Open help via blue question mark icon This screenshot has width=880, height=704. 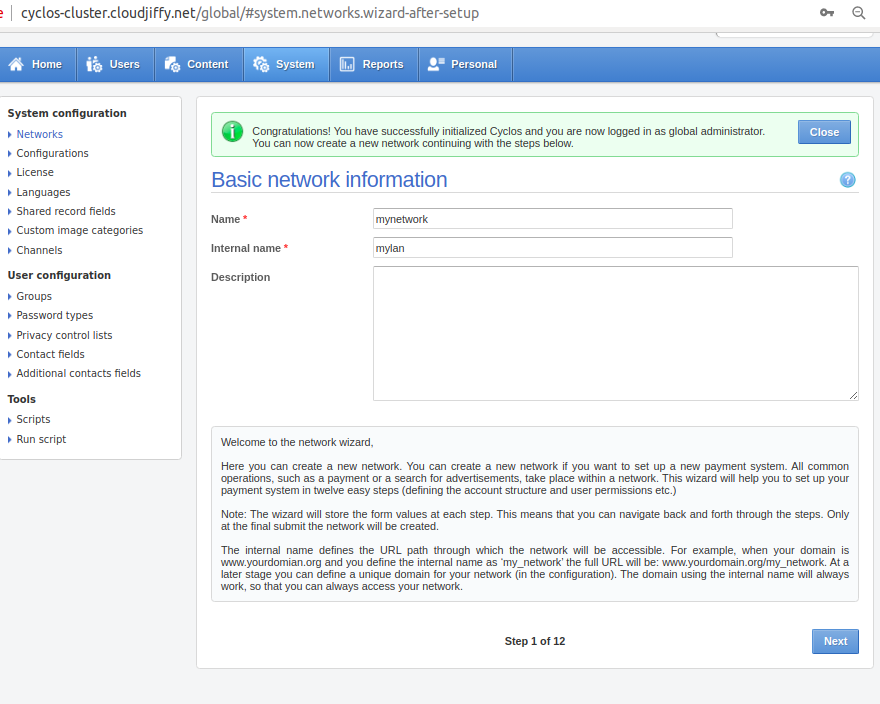[x=847, y=180]
